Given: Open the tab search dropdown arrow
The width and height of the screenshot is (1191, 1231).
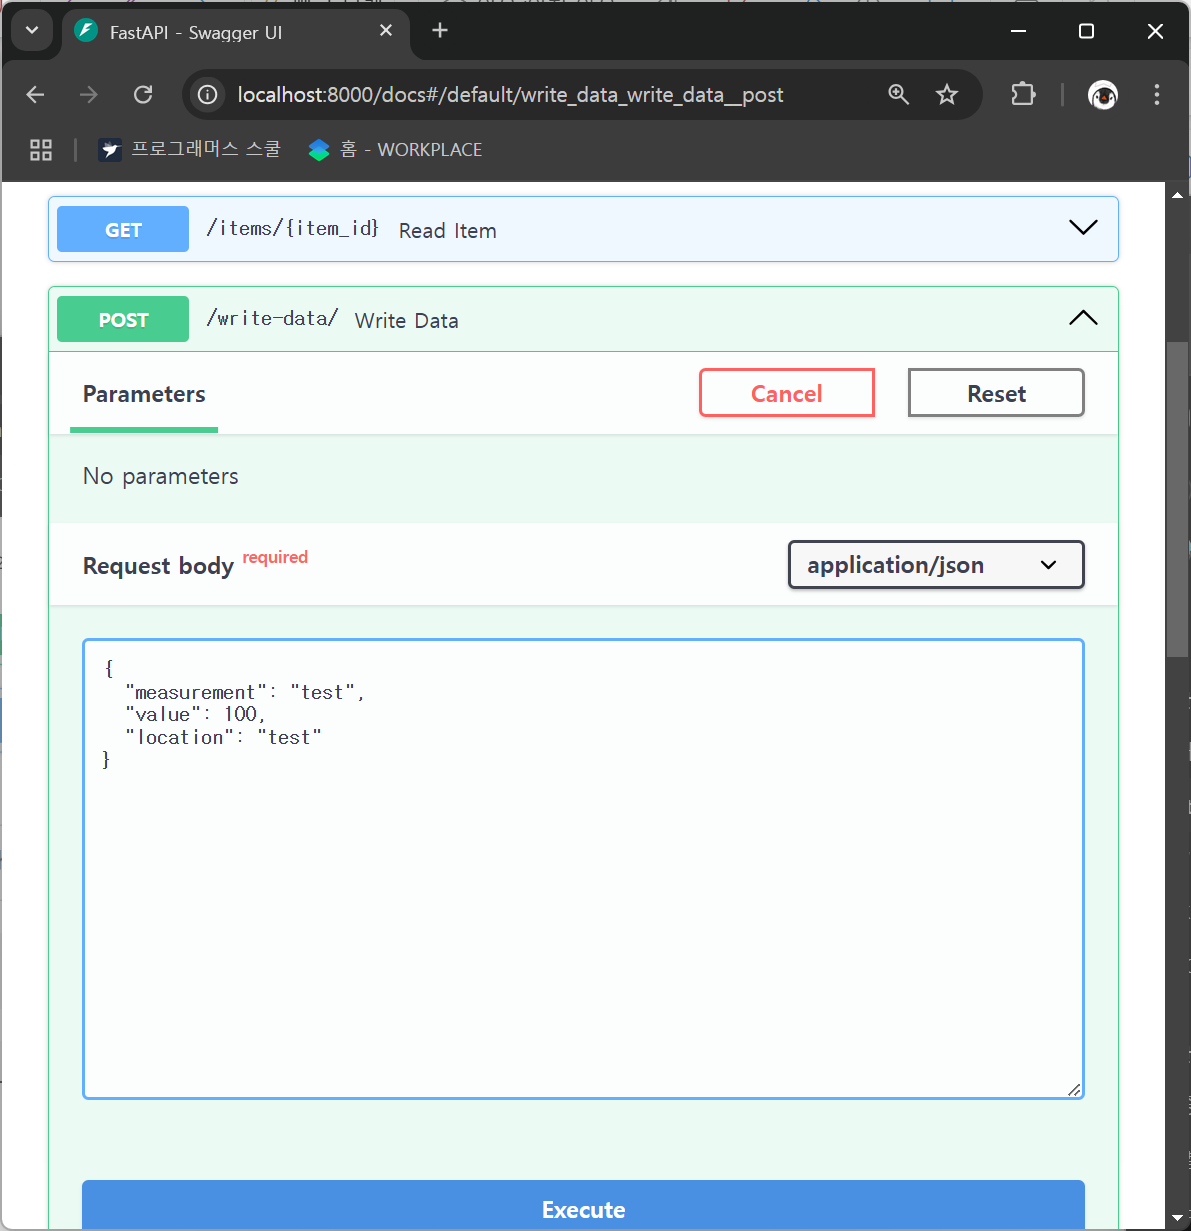Looking at the screenshot, I should tap(32, 30).
